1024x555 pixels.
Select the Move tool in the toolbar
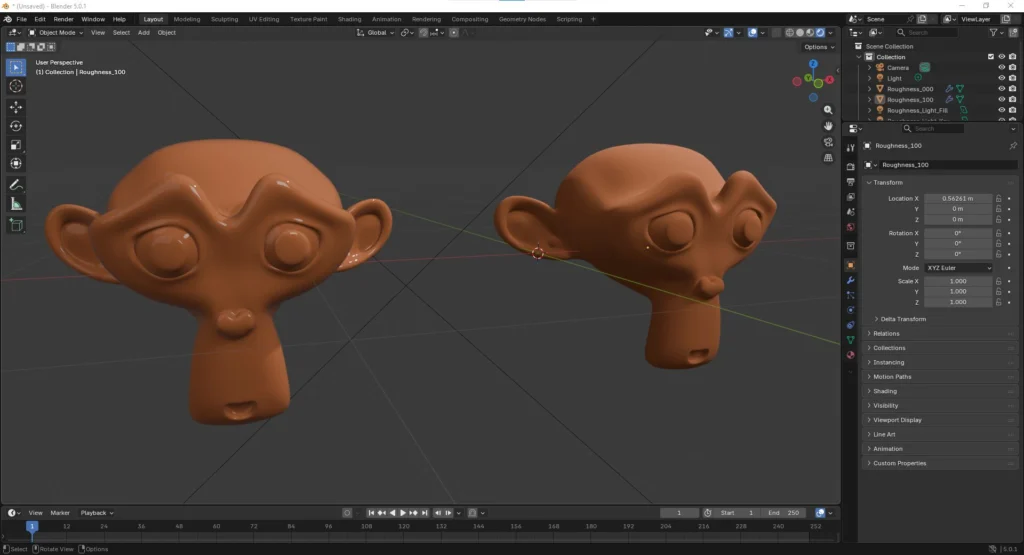(x=16, y=107)
